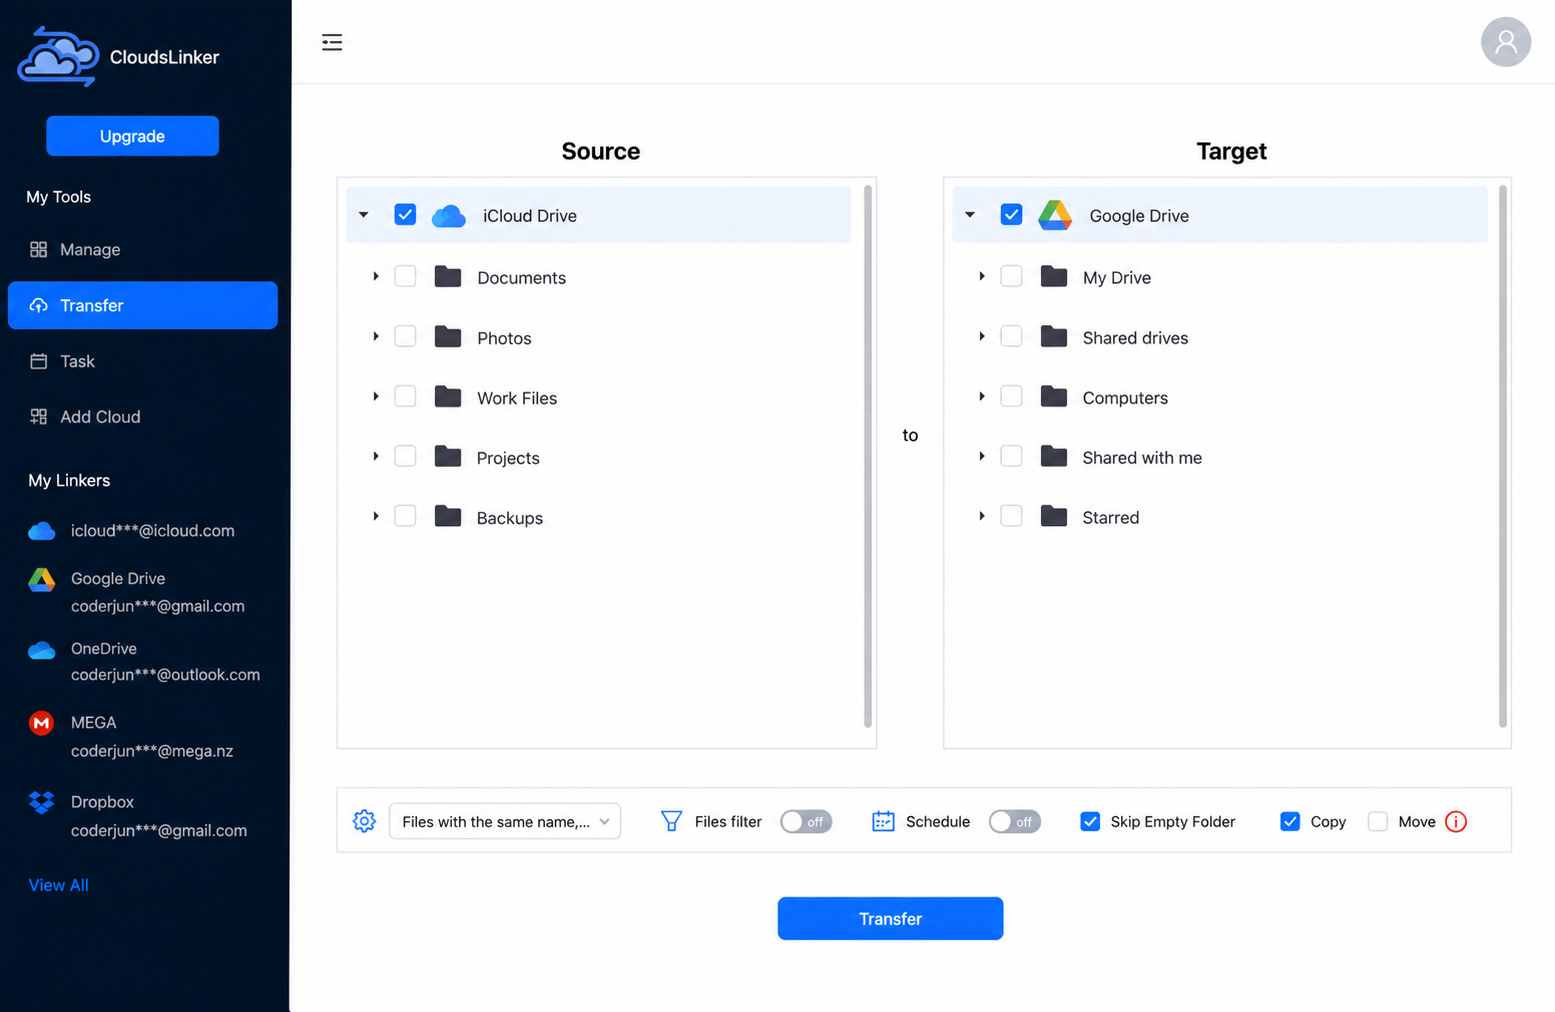Collapse the Google Drive tree
This screenshot has width=1555, height=1012.
pyautogui.click(x=970, y=215)
